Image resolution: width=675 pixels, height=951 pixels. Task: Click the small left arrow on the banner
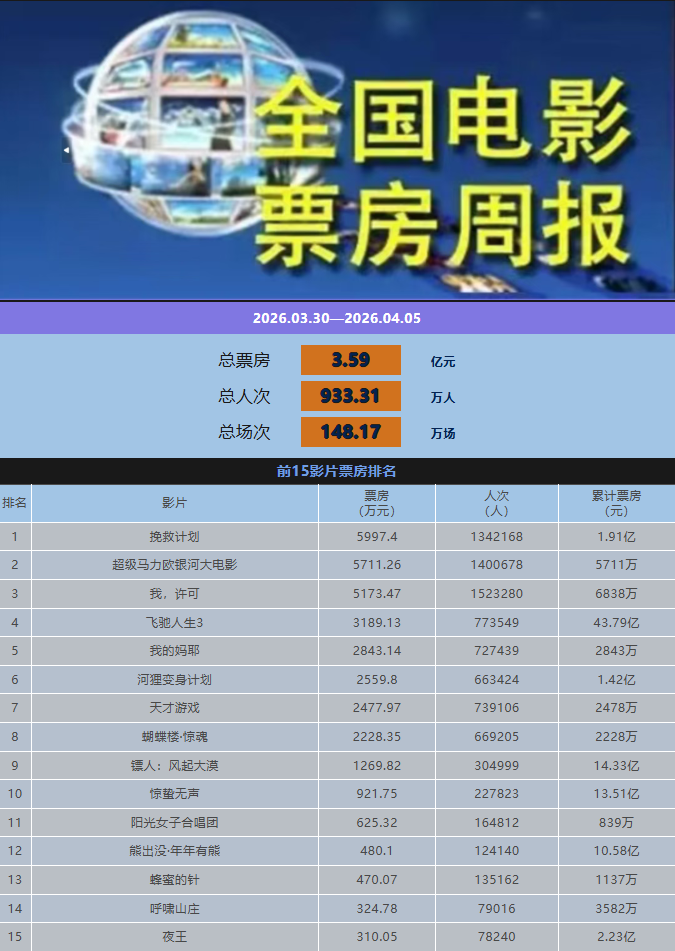coord(66,150)
